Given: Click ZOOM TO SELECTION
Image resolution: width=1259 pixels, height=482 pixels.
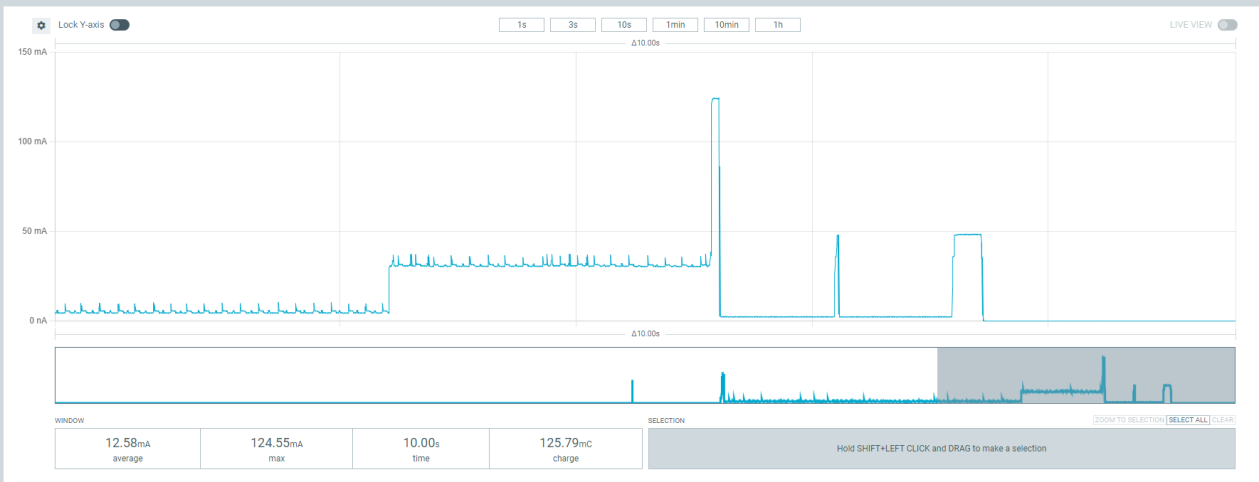Looking at the screenshot, I should (x=1129, y=420).
